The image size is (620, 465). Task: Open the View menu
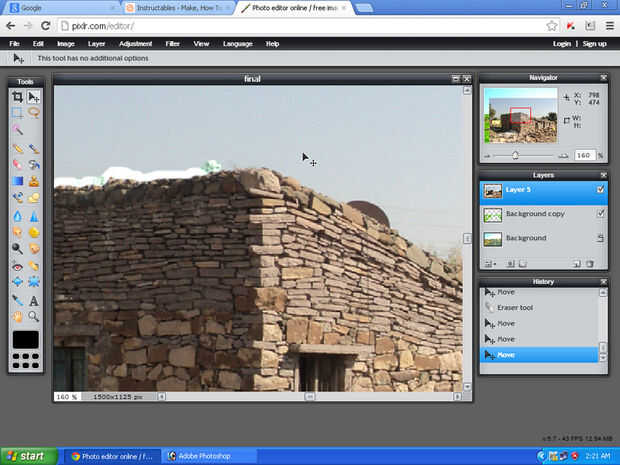(201, 43)
